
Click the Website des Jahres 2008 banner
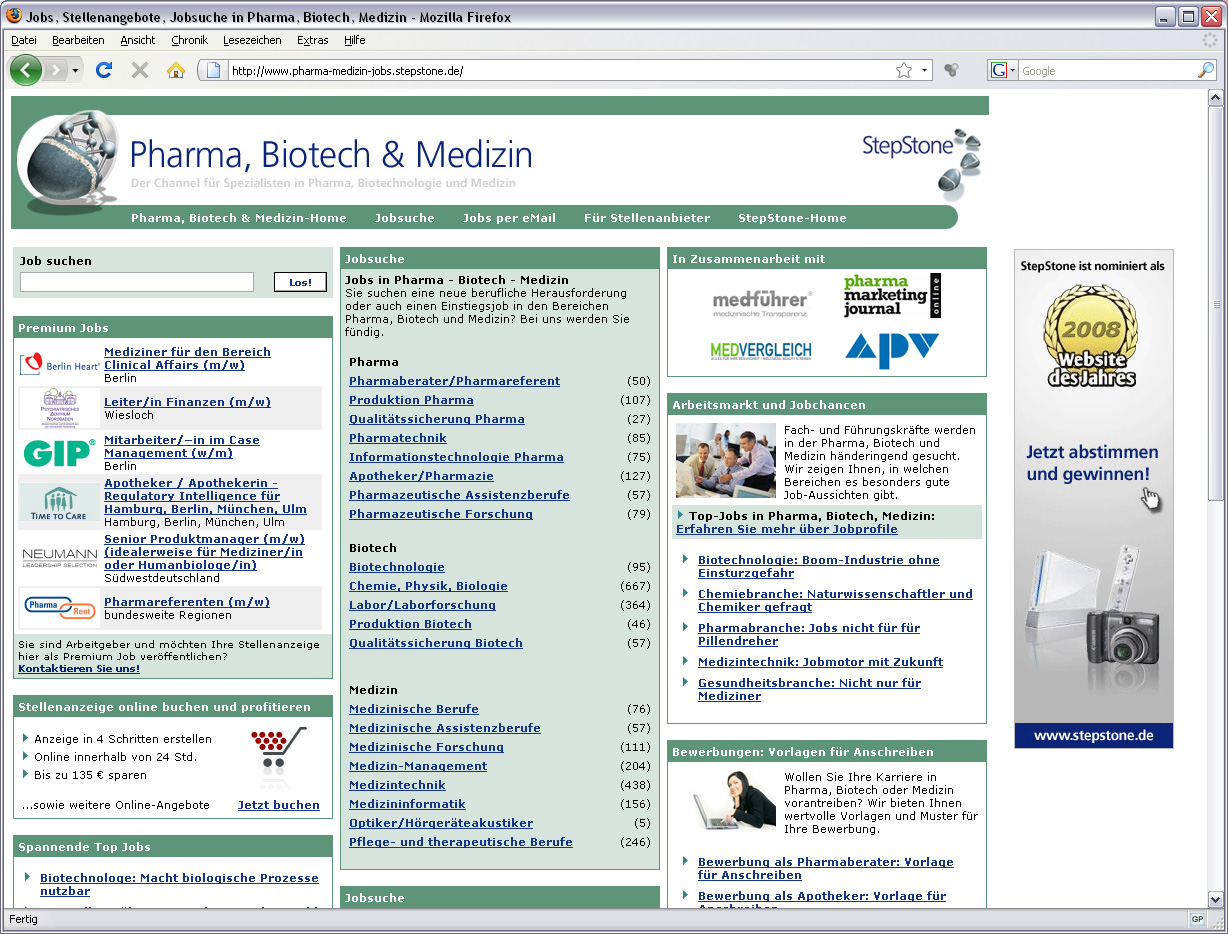1094,499
